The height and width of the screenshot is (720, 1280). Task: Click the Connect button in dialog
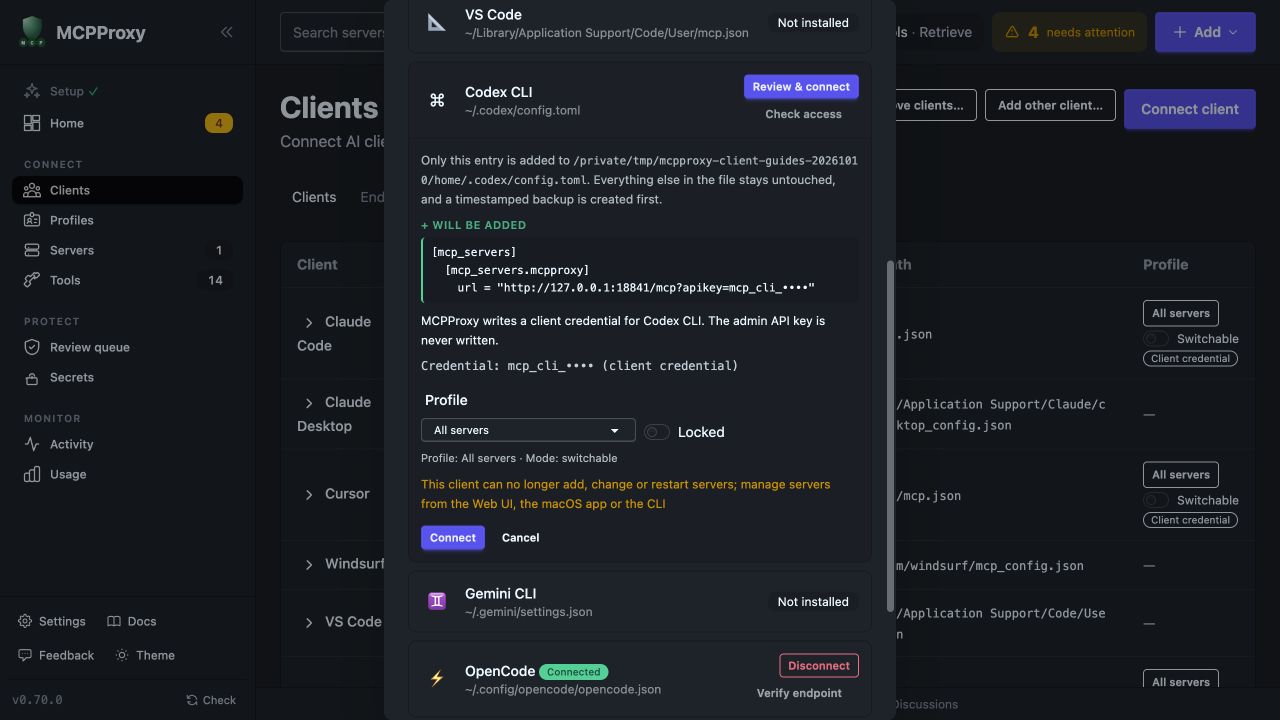coord(453,538)
